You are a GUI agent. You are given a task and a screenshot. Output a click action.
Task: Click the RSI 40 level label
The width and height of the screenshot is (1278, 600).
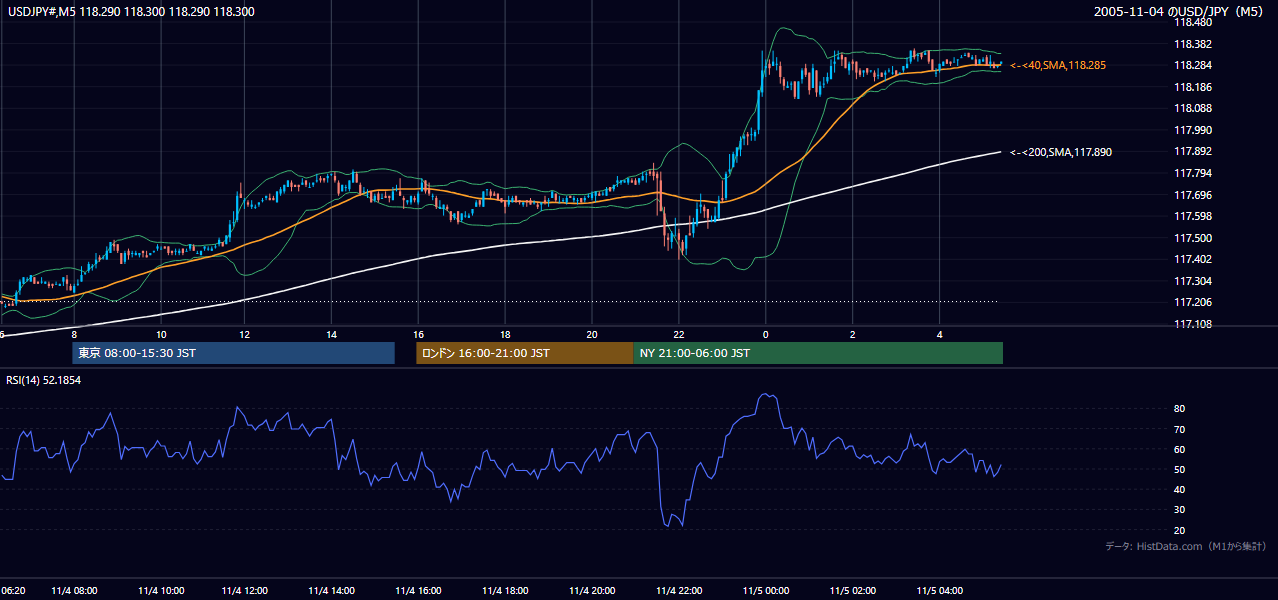pyautogui.click(x=1179, y=489)
